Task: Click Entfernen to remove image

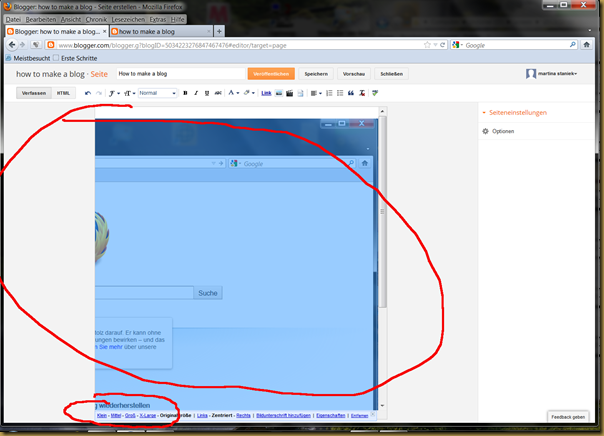Action: (x=359, y=416)
